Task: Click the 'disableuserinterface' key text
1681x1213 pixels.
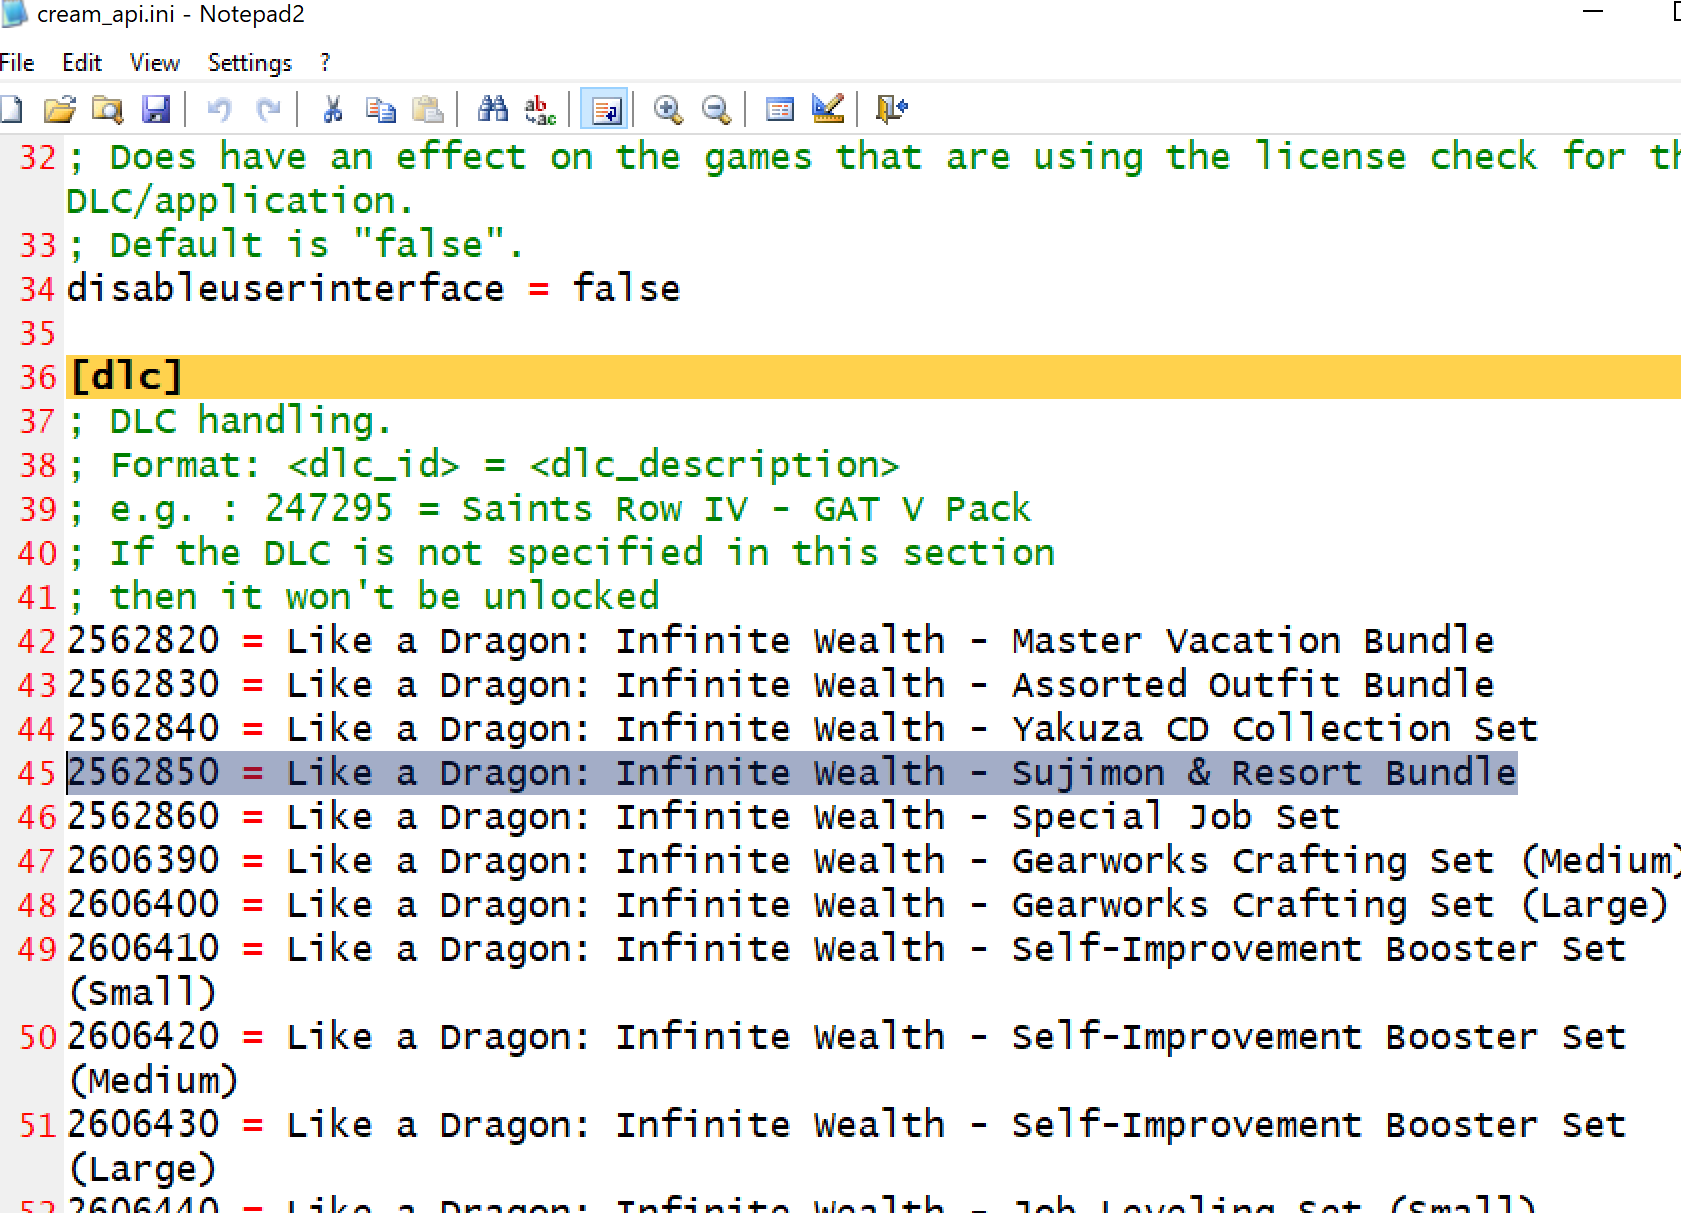Action: pos(286,289)
